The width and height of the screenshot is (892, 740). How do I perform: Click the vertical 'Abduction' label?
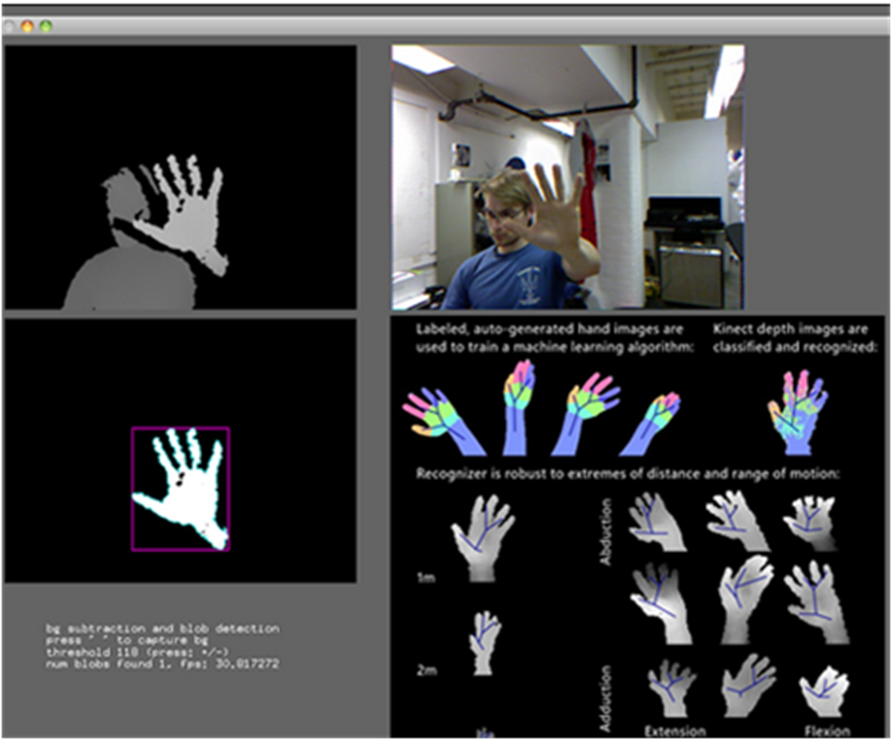[x=605, y=534]
